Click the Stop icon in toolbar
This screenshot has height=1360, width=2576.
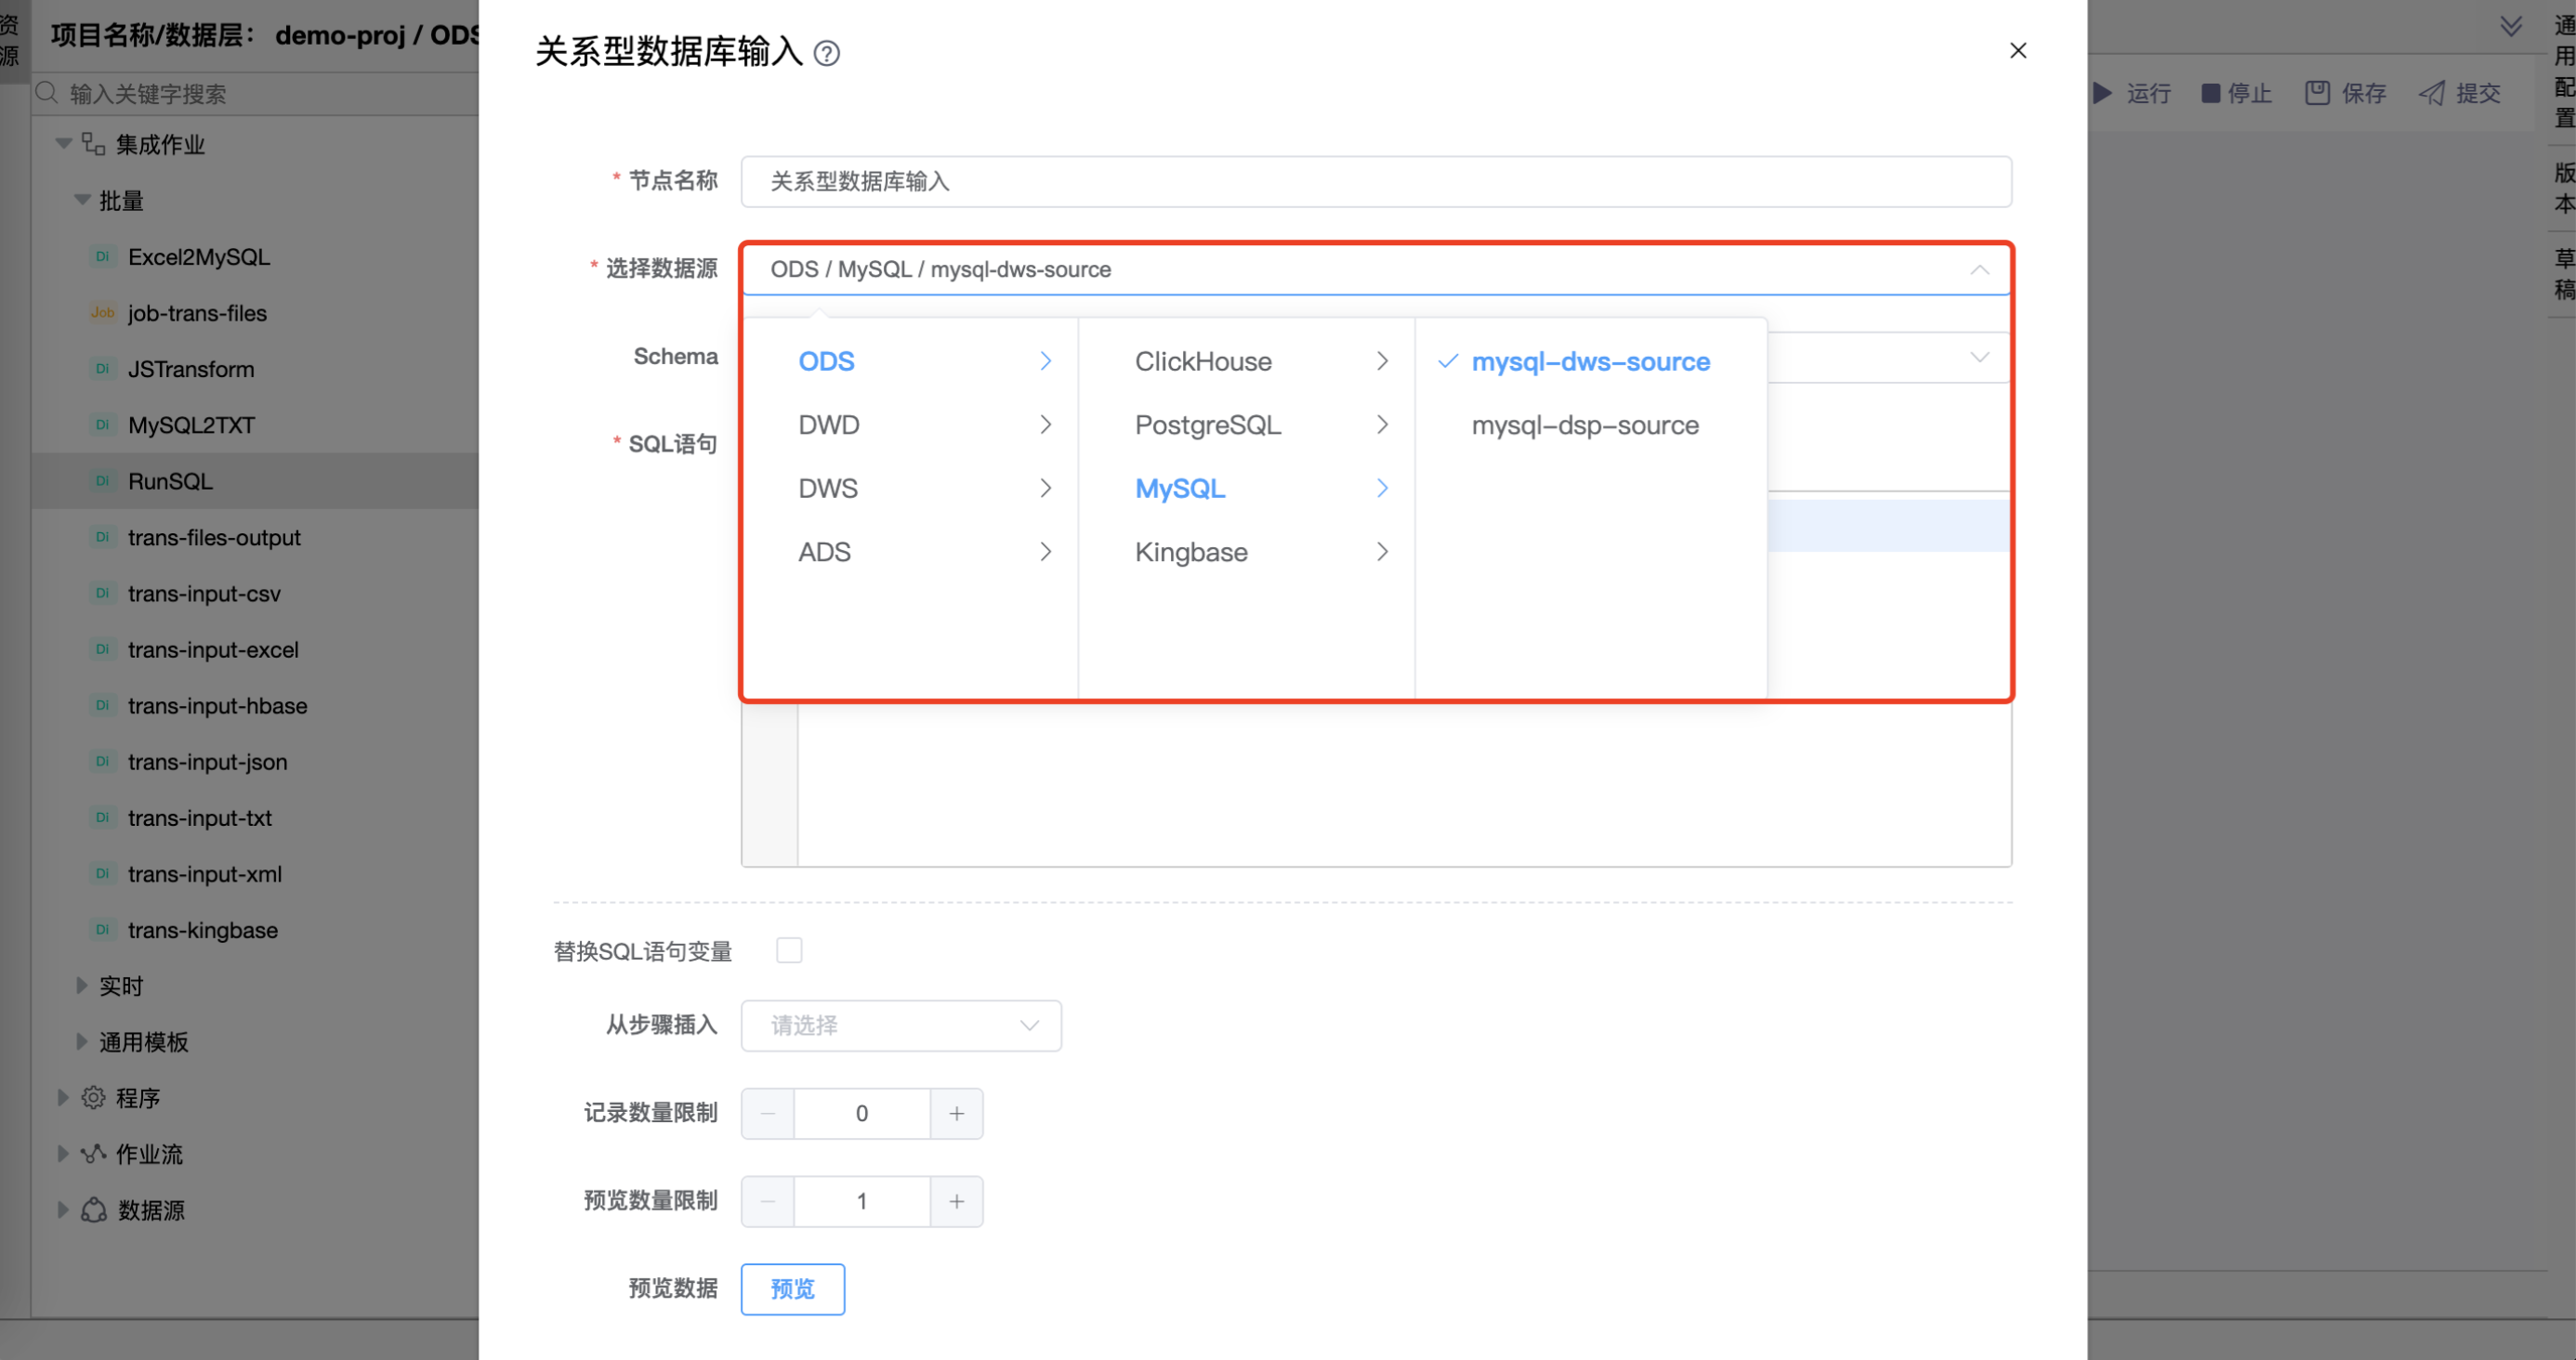pyautogui.click(x=2211, y=93)
